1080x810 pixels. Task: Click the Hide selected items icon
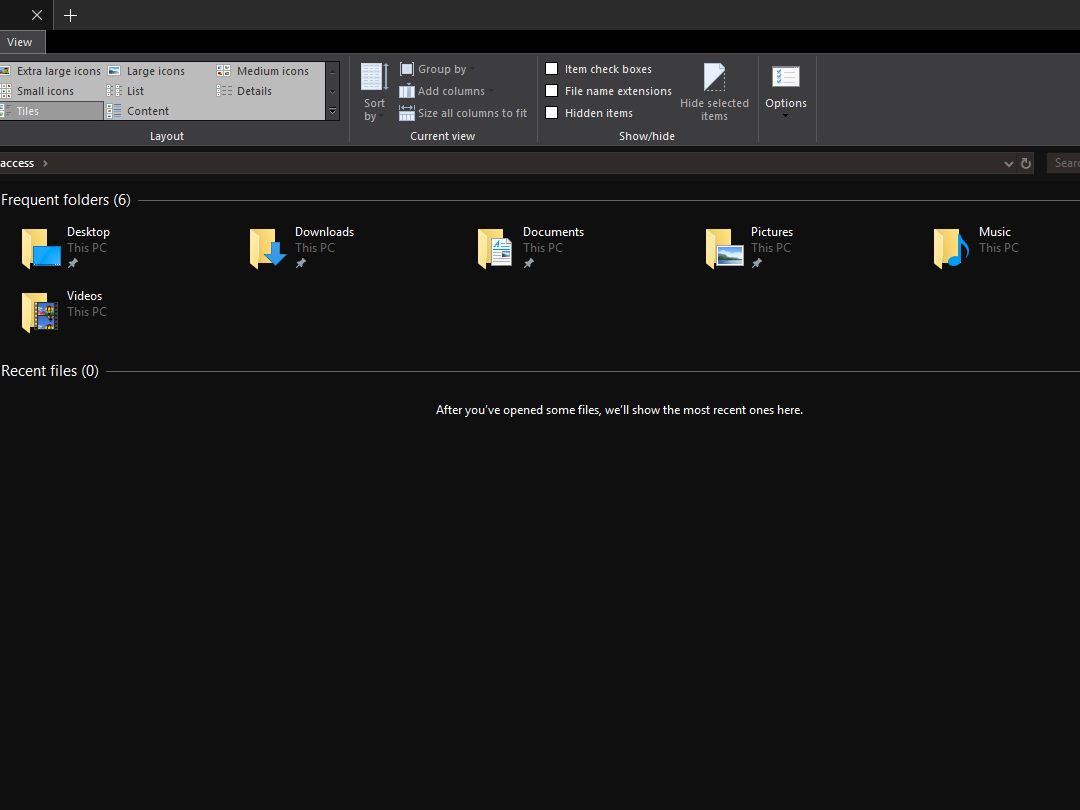[714, 76]
